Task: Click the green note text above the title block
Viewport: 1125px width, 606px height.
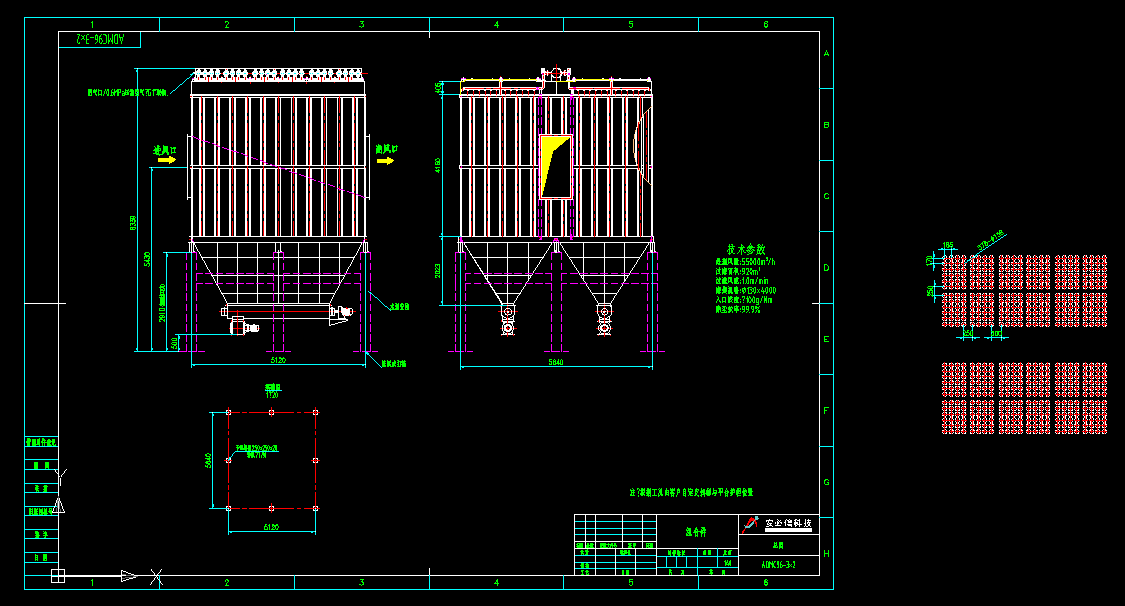Action: point(690,493)
